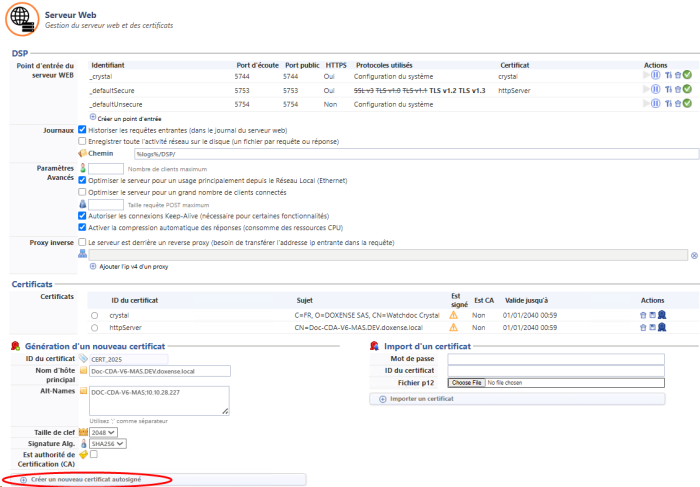
Task: Toggle 'Historiser les requêtes entrantes' checkbox
Action: coord(82,130)
